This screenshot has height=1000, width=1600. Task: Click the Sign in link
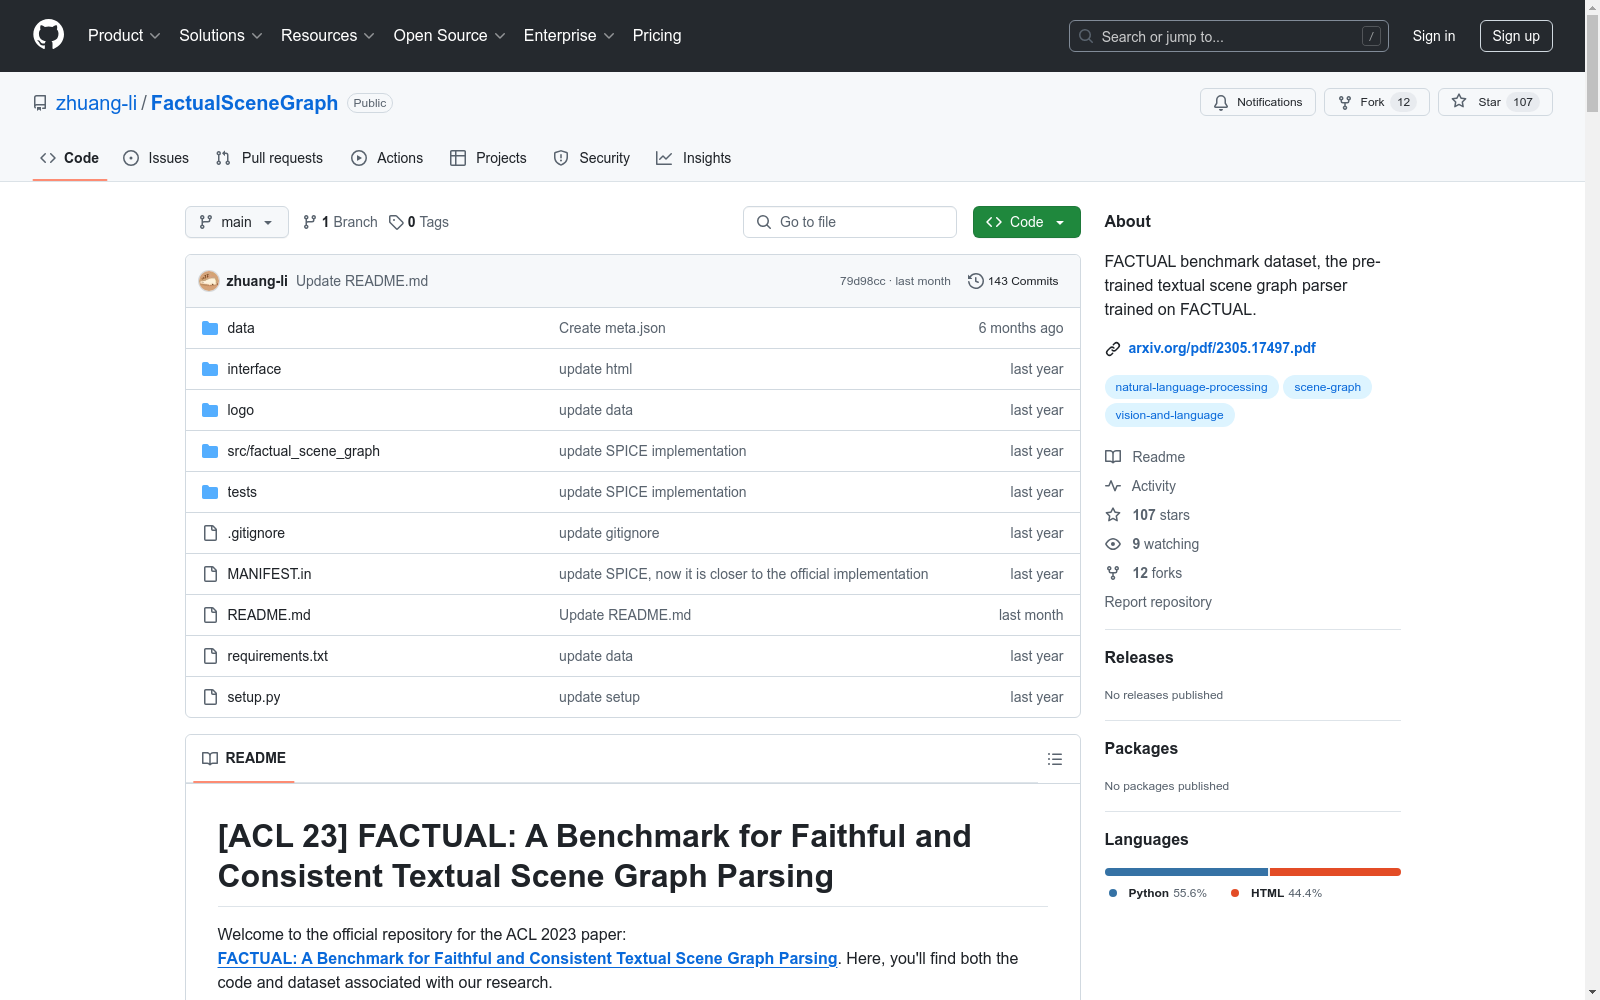click(x=1434, y=36)
